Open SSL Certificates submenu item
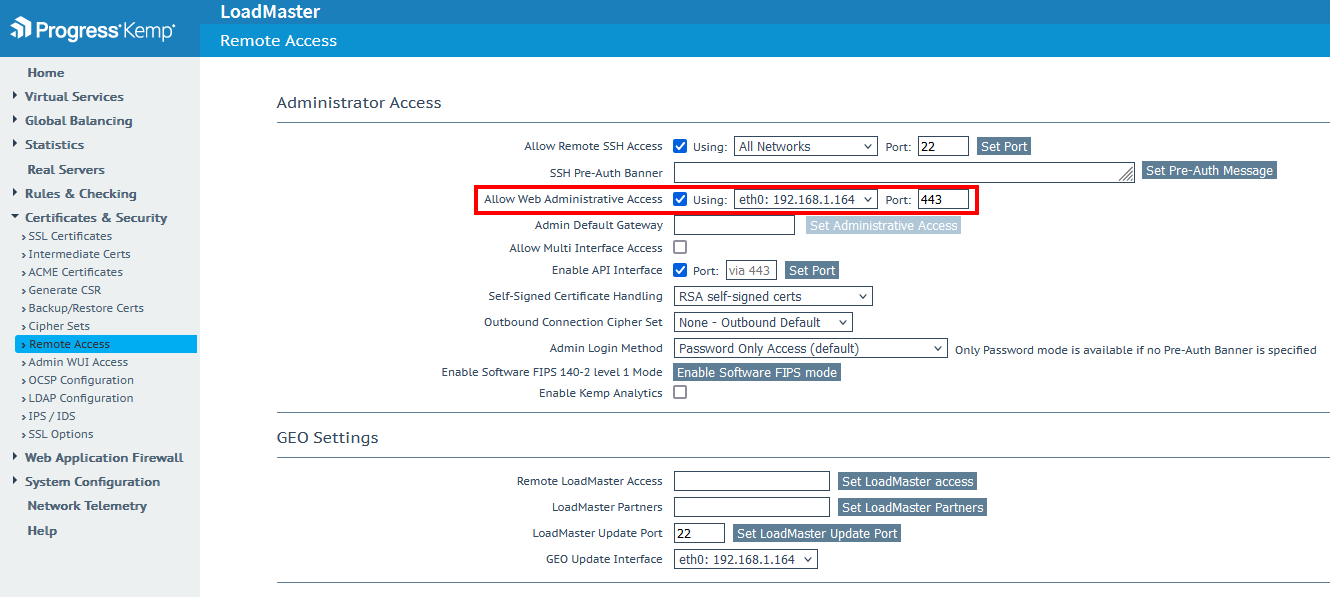The height and width of the screenshot is (597, 1330). click(70, 236)
